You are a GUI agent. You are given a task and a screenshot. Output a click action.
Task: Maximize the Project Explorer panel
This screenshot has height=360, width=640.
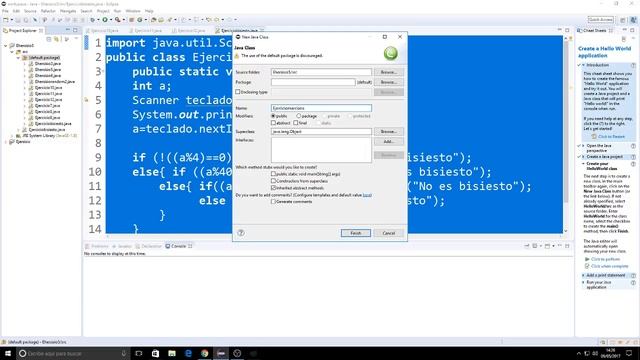(75, 30)
